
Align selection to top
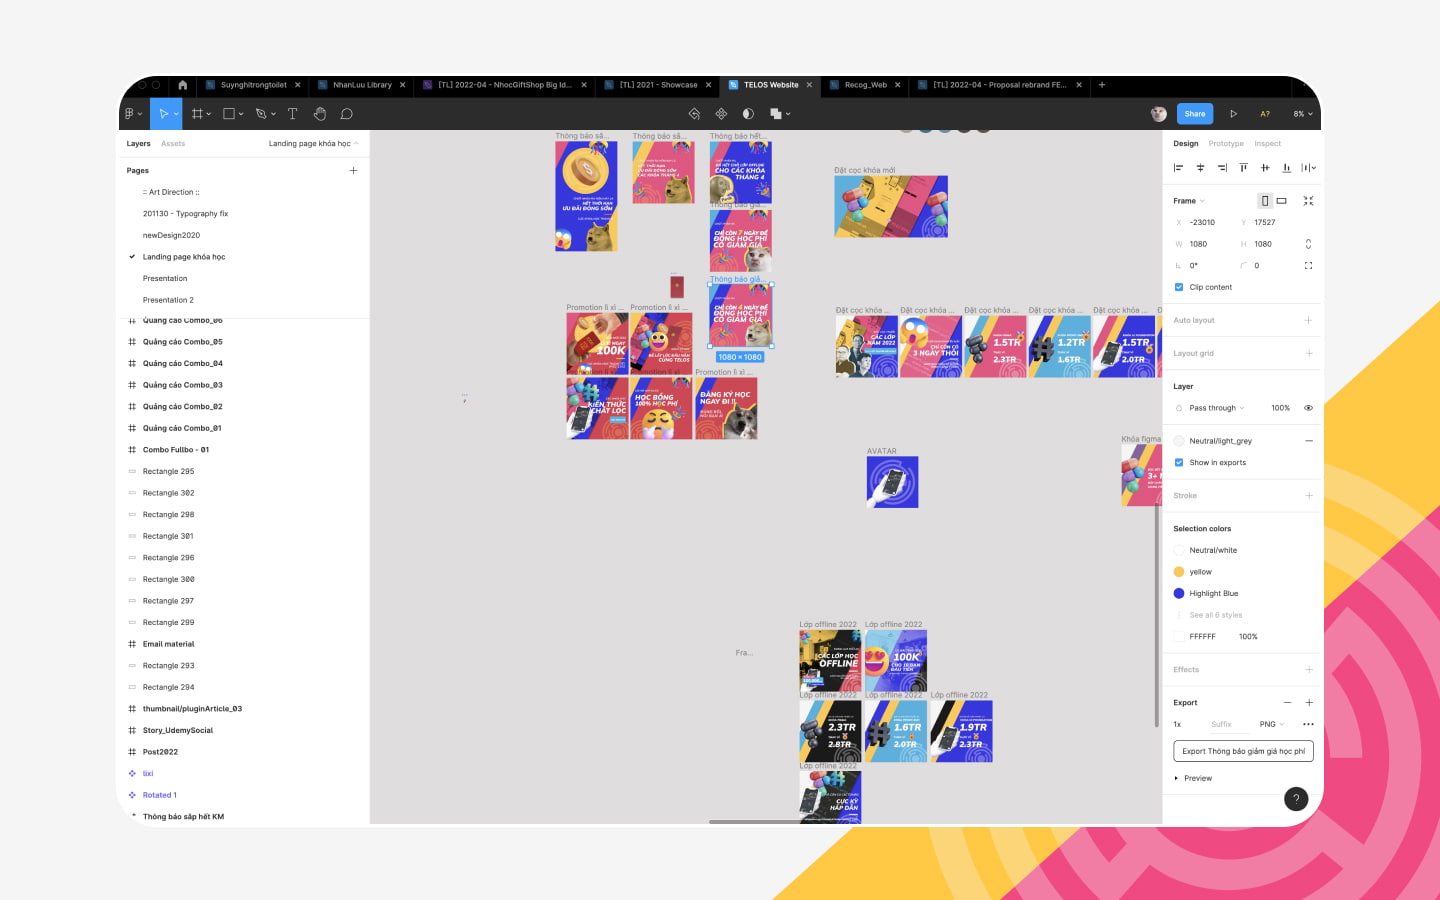1243,168
